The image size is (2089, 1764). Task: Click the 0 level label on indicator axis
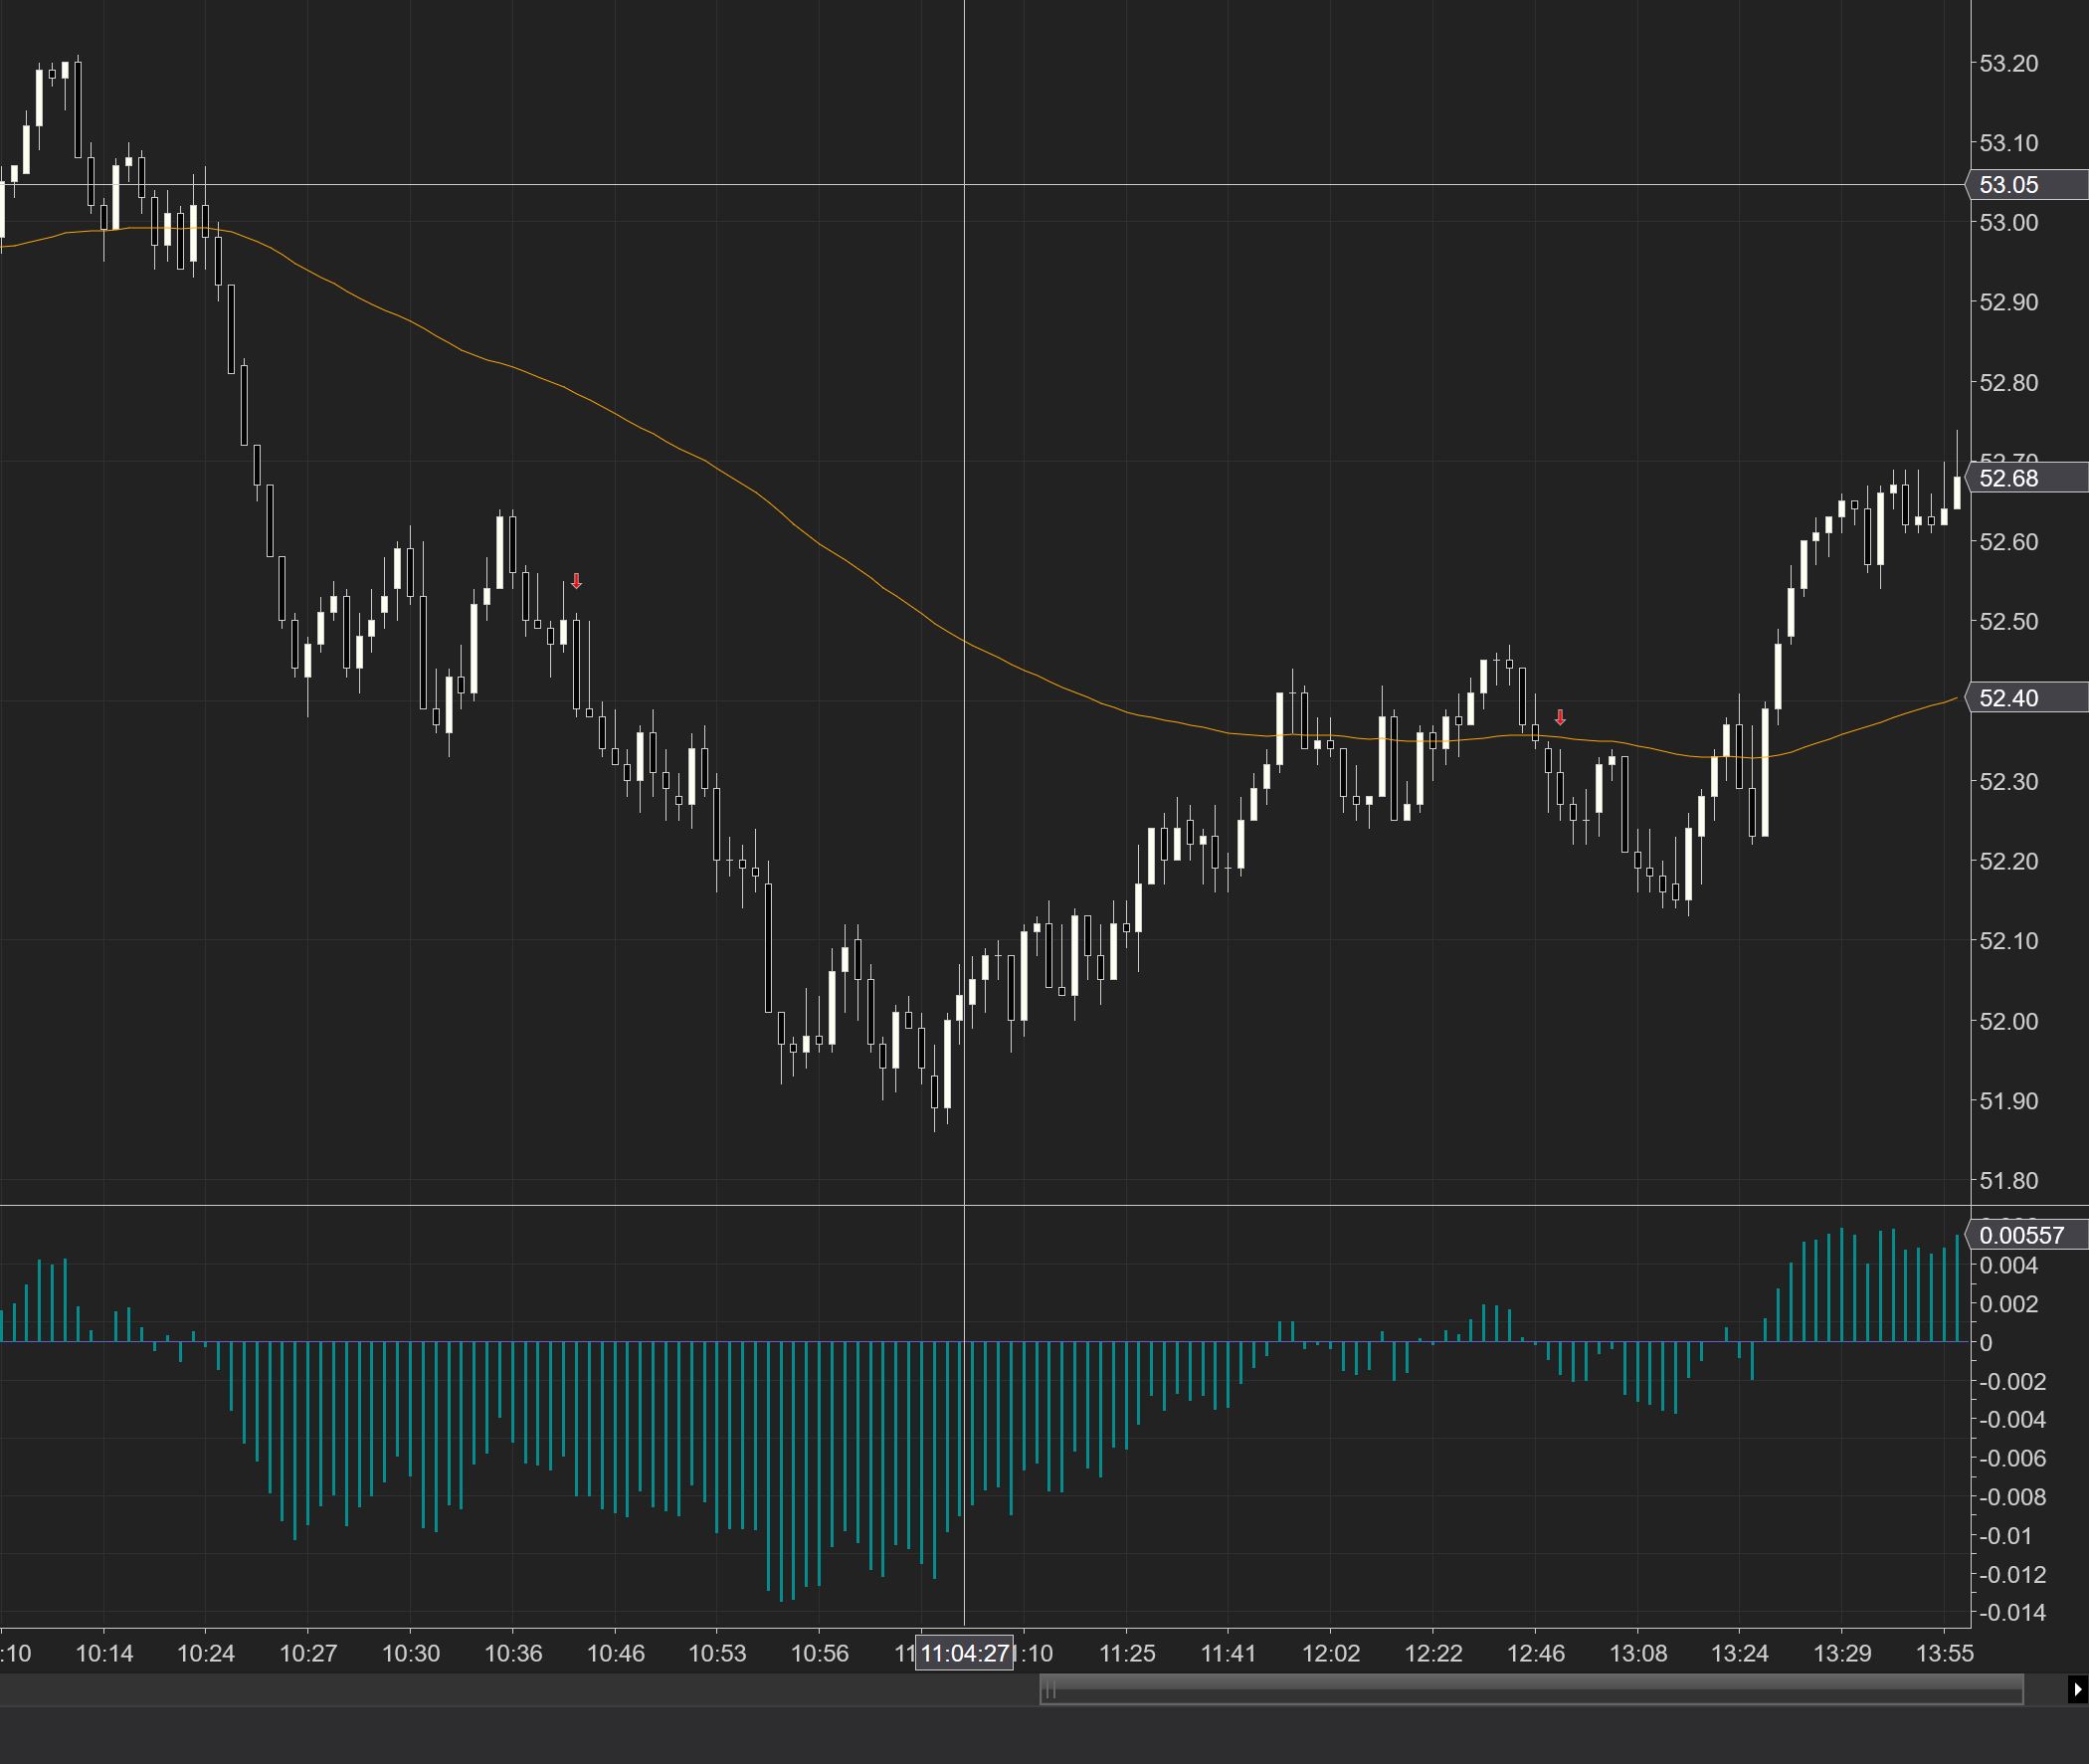1986,1343
